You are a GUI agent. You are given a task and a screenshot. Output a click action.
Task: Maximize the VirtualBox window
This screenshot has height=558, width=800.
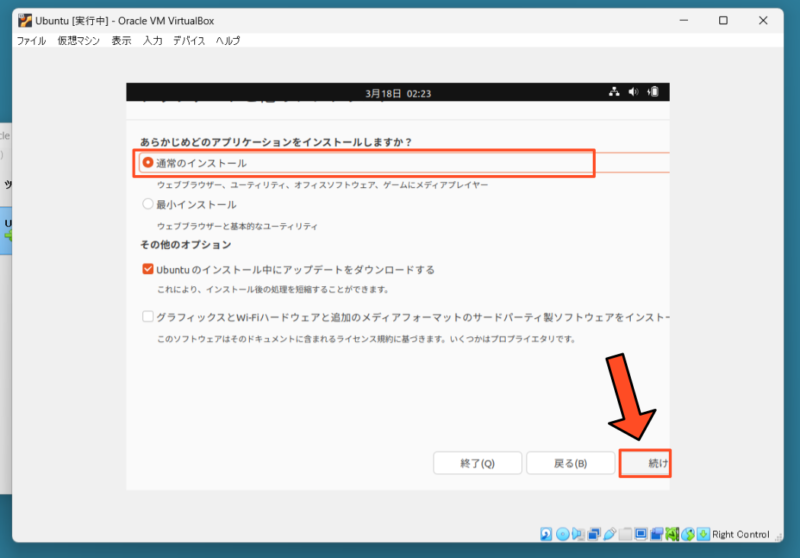[723, 20]
